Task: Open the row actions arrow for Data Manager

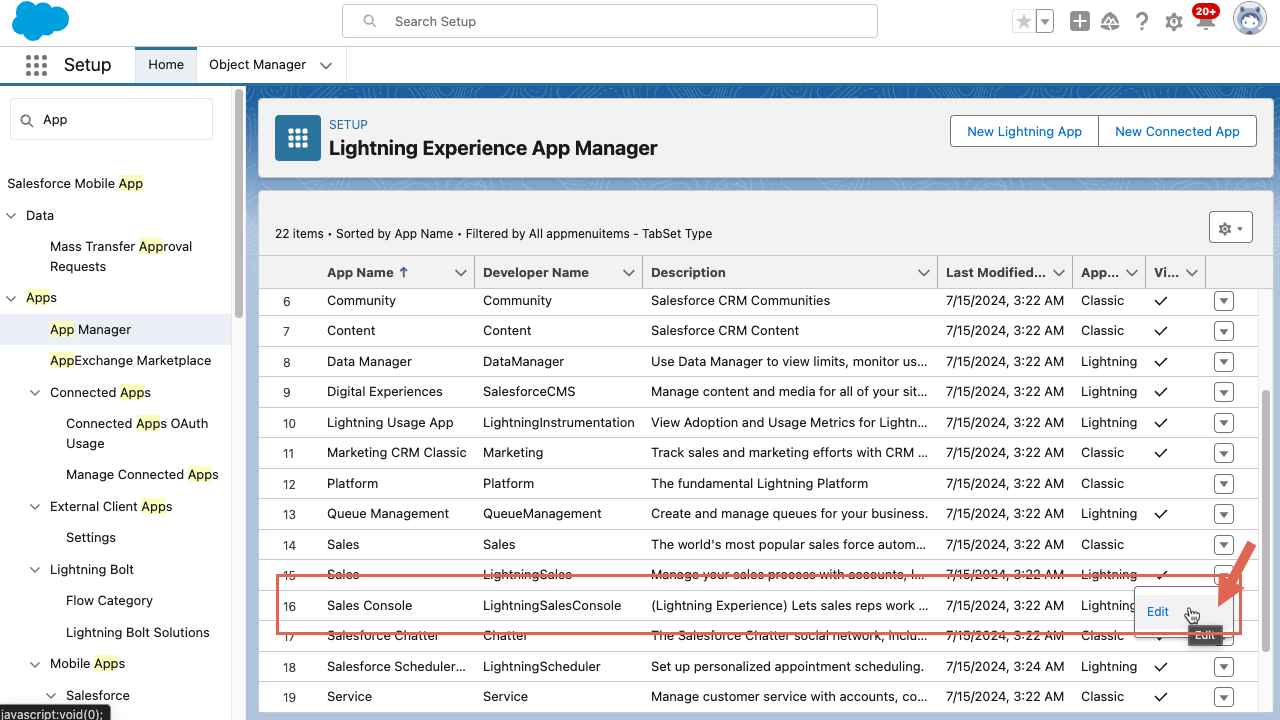Action: 1224,362
